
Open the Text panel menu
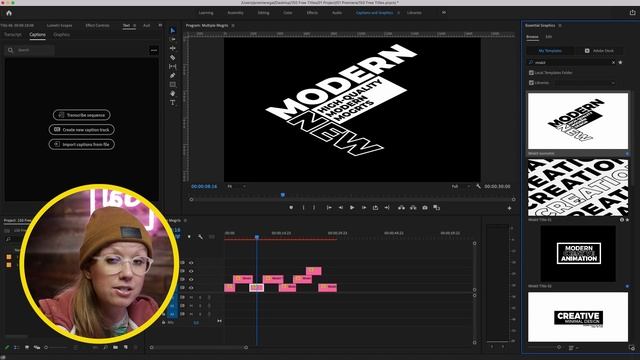pos(134,25)
